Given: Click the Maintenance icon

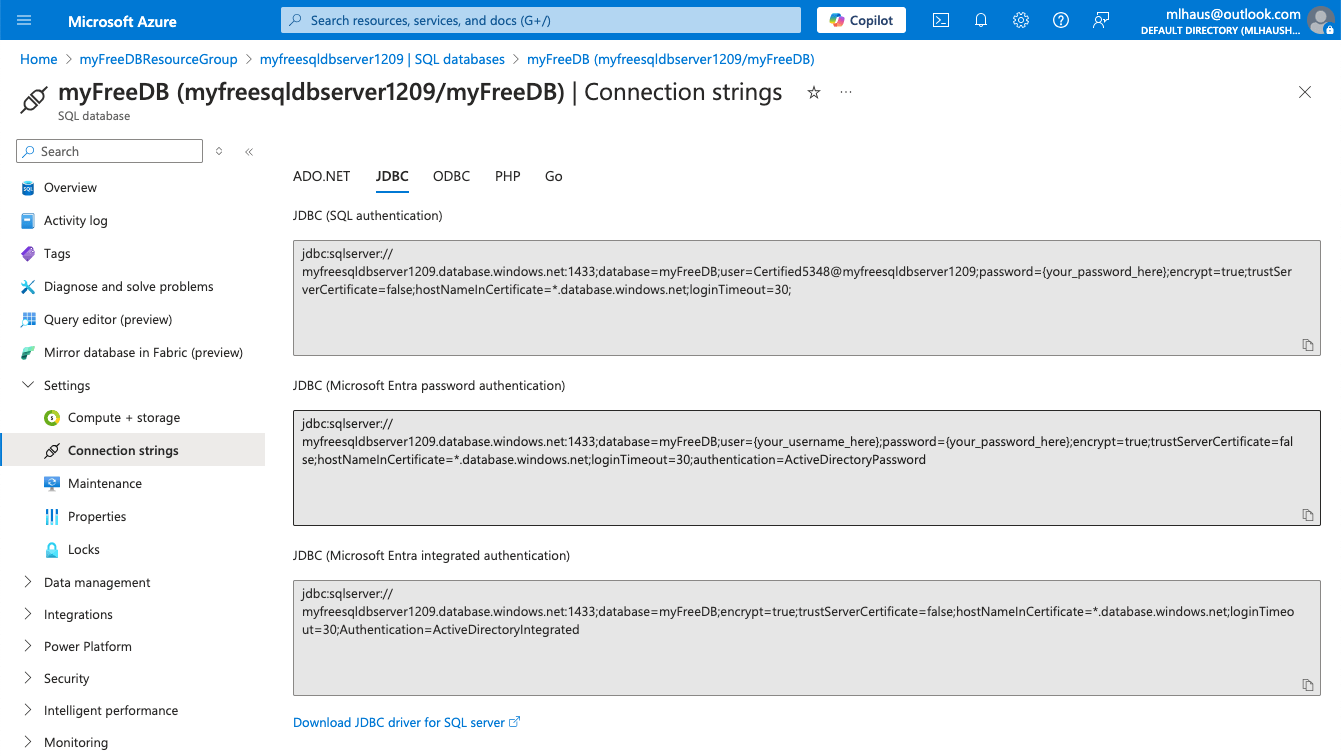Looking at the screenshot, I should coord(52,484).
